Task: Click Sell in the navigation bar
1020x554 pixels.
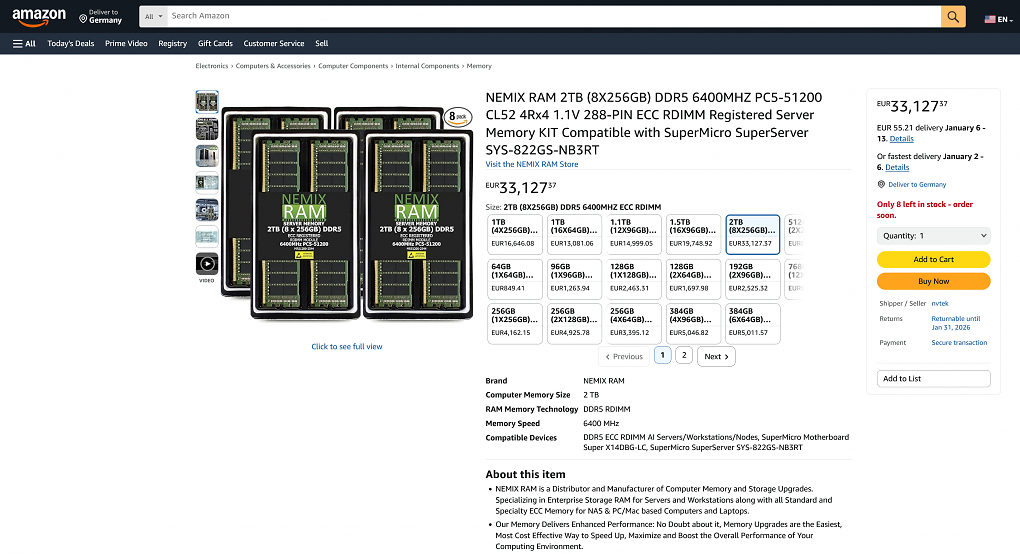Action: pyautogui.click(x=321, y=44)
